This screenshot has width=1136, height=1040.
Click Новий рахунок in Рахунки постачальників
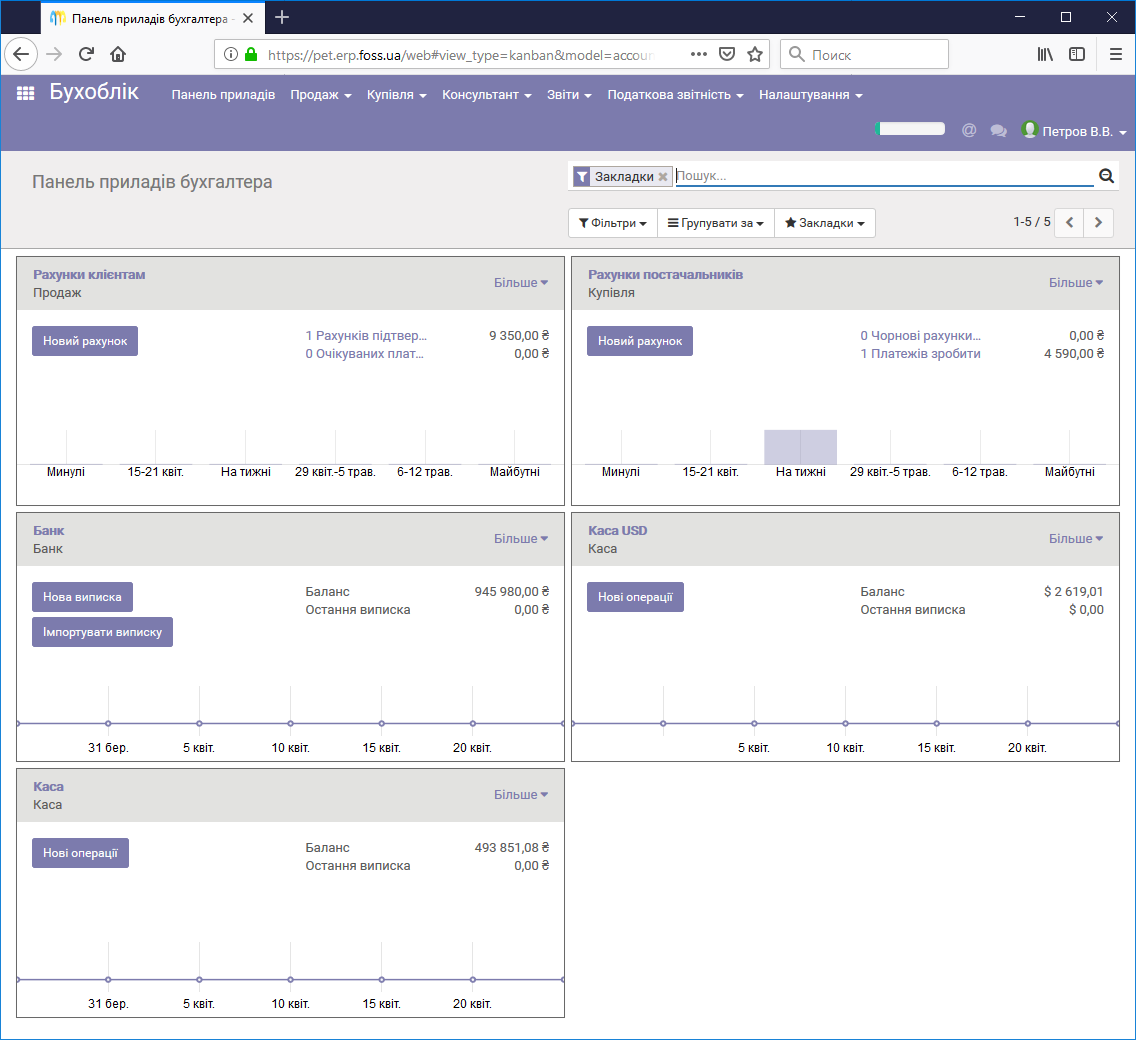[640, 341]
